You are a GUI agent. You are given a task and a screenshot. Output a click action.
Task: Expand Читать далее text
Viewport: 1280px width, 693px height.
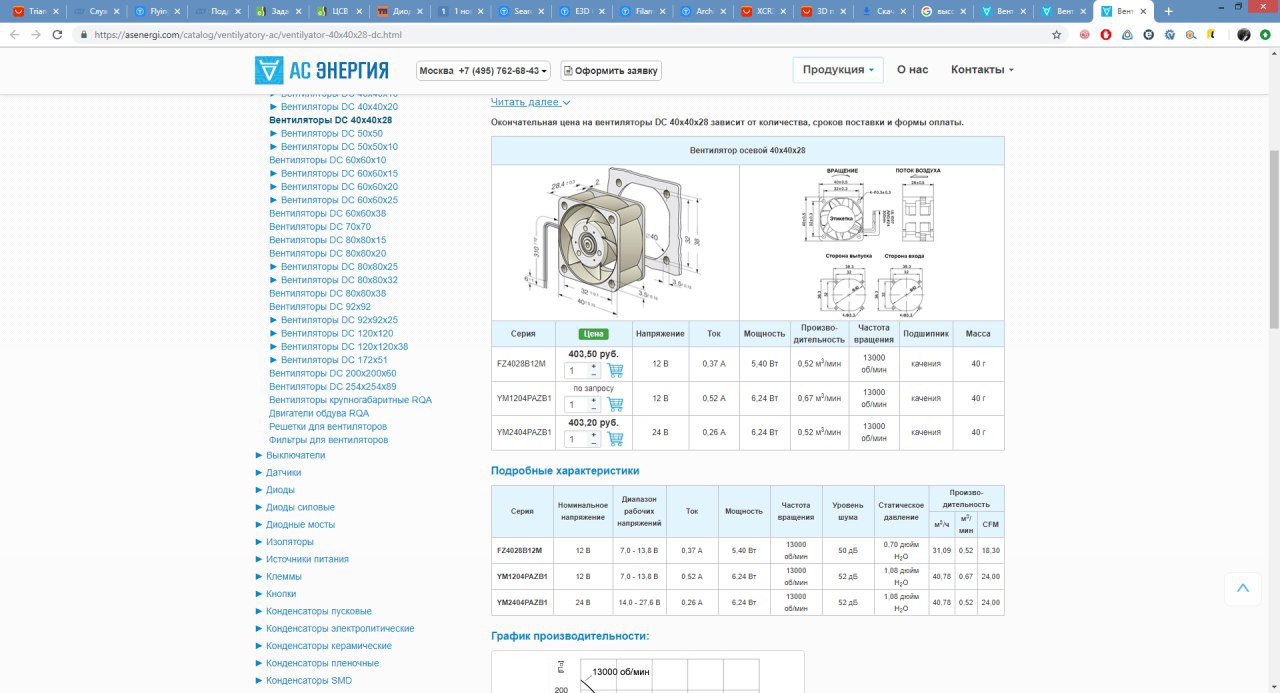(x=530, y=102)
